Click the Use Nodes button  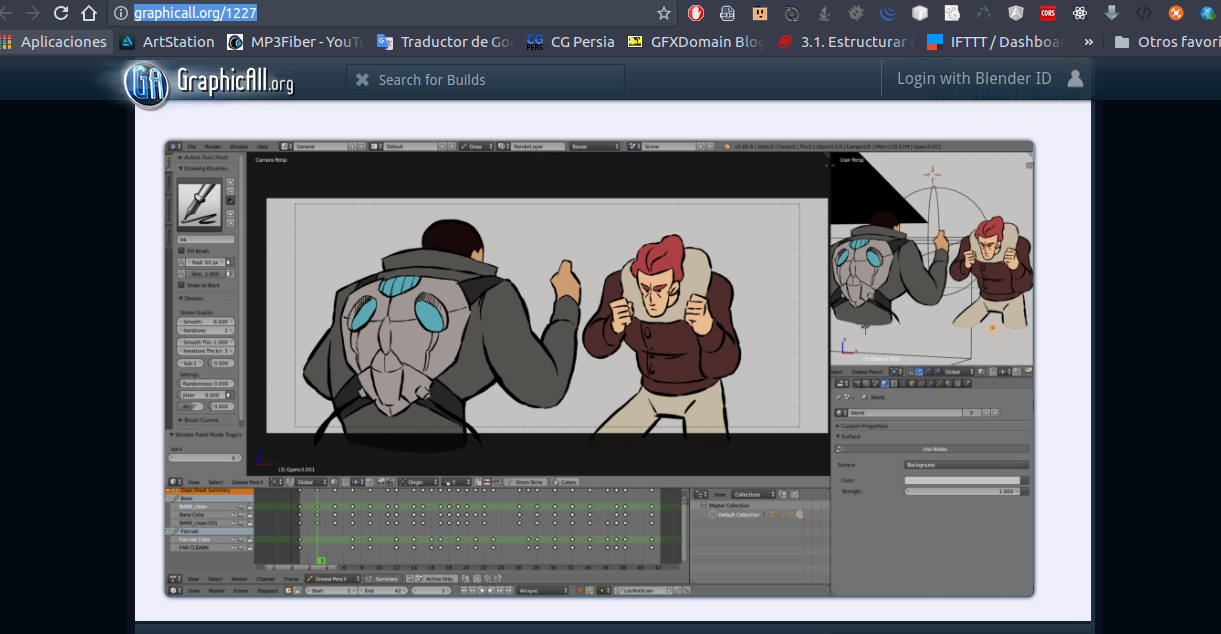(x=933, y=449)
